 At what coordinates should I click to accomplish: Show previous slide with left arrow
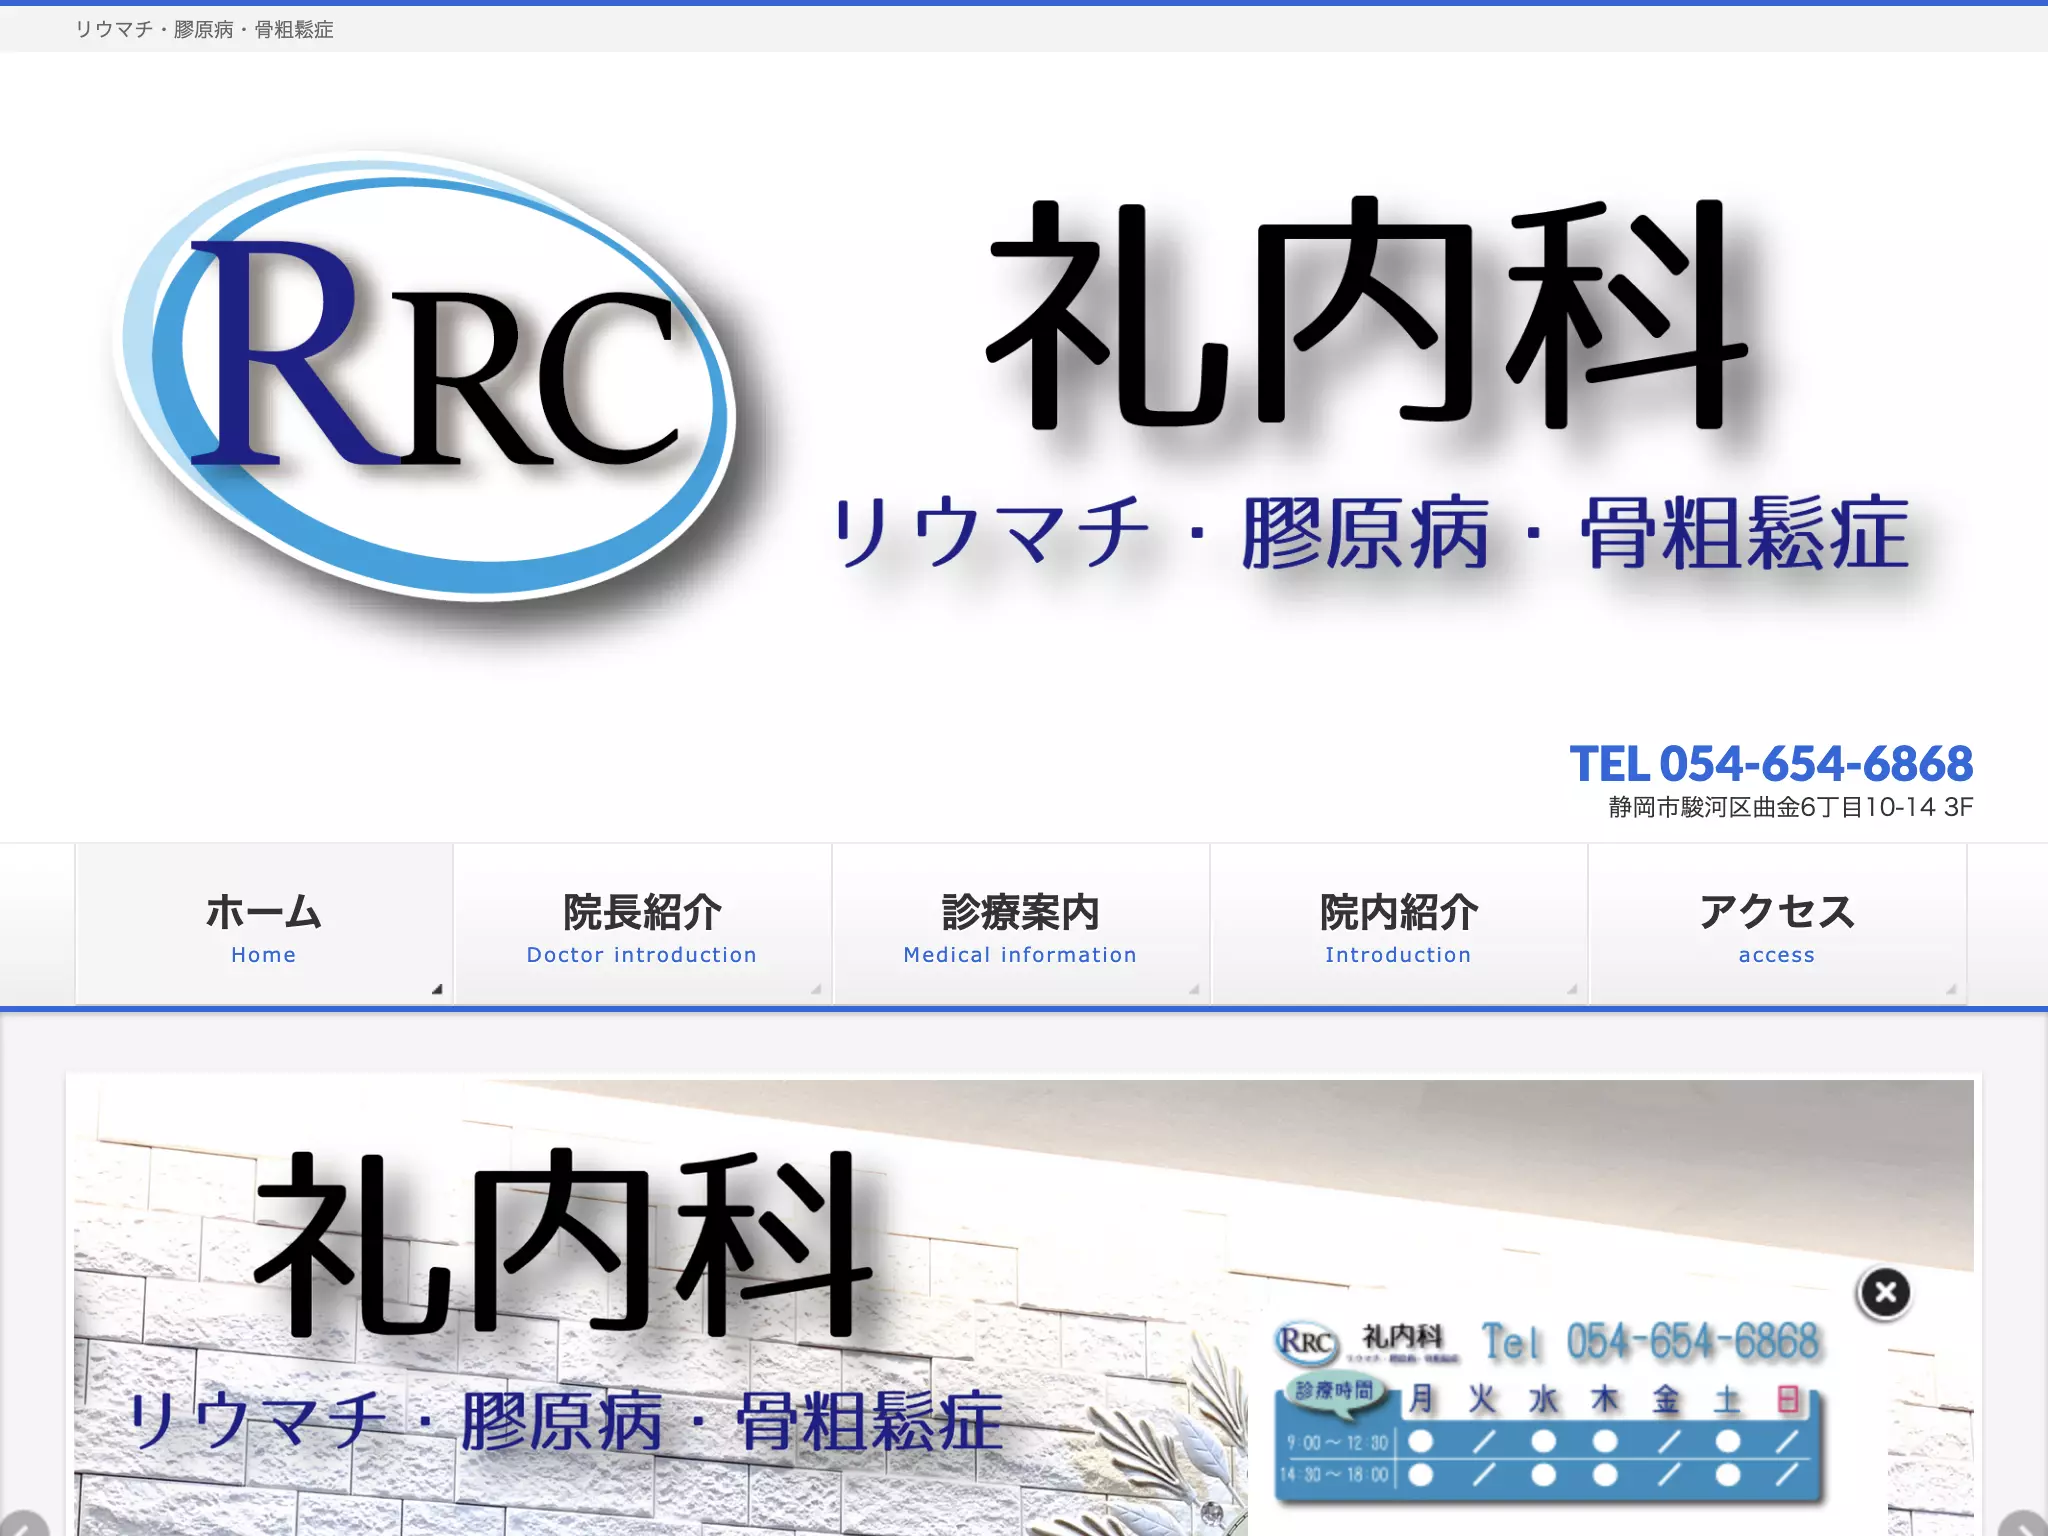pos(22,1525)
